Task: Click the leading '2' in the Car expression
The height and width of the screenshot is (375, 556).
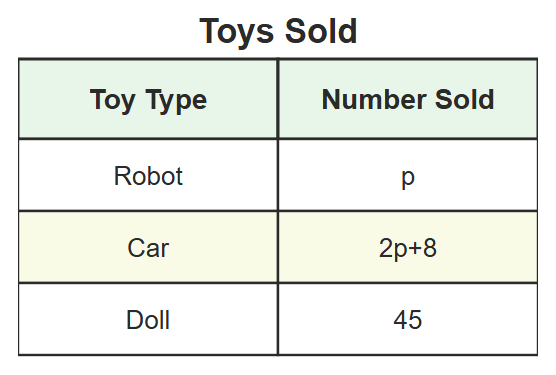Action: pos(386,248)
